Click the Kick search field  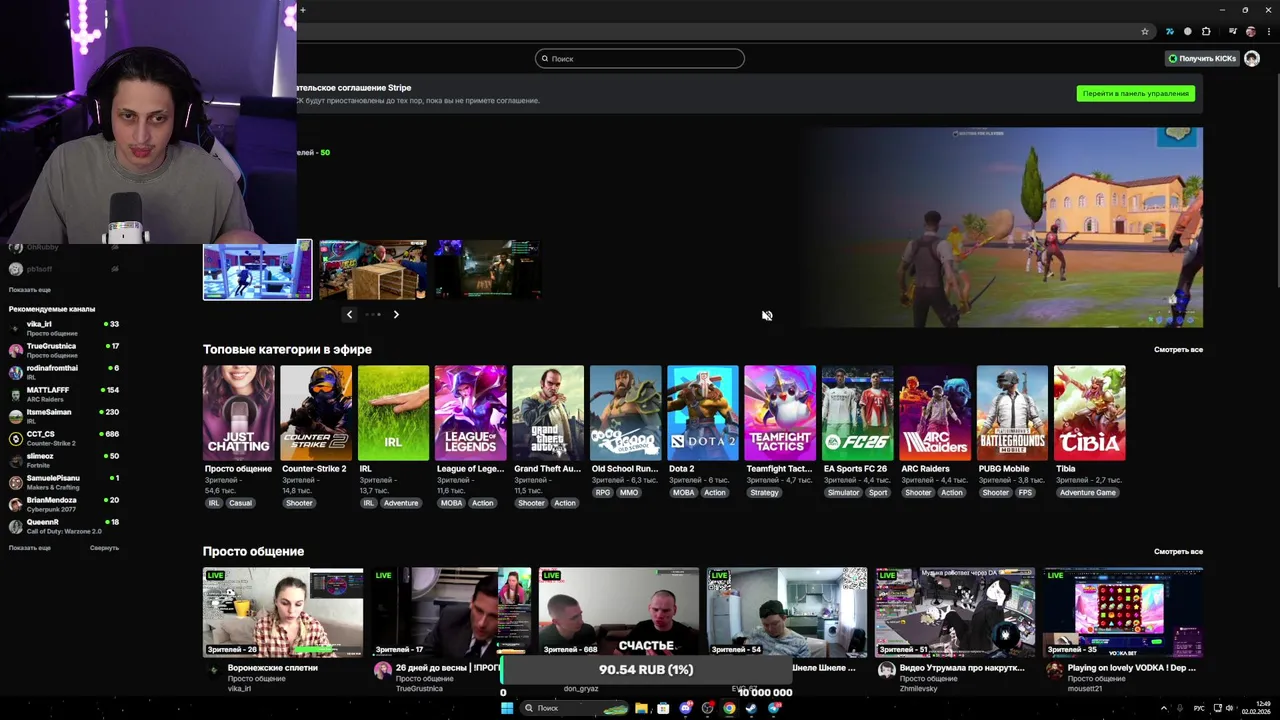pyautogui.click(x=640, y=58)
